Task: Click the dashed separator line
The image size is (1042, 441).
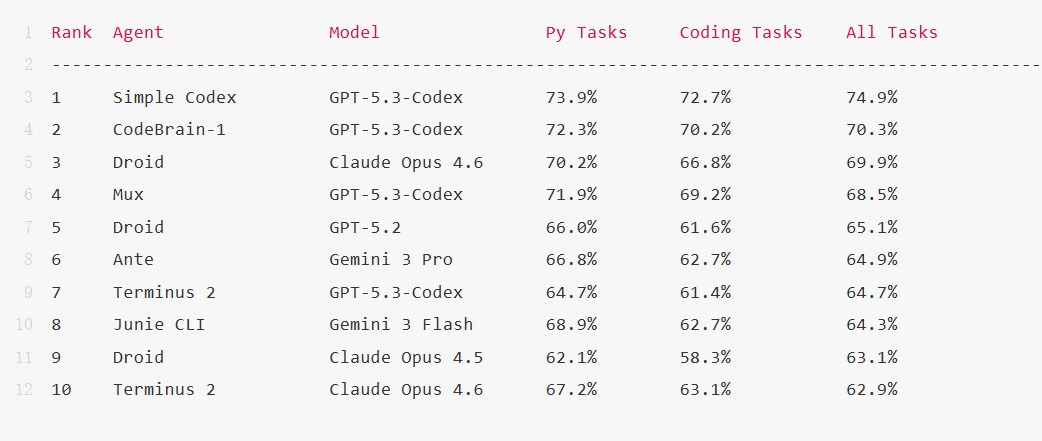Action: (x=540, y=65)
